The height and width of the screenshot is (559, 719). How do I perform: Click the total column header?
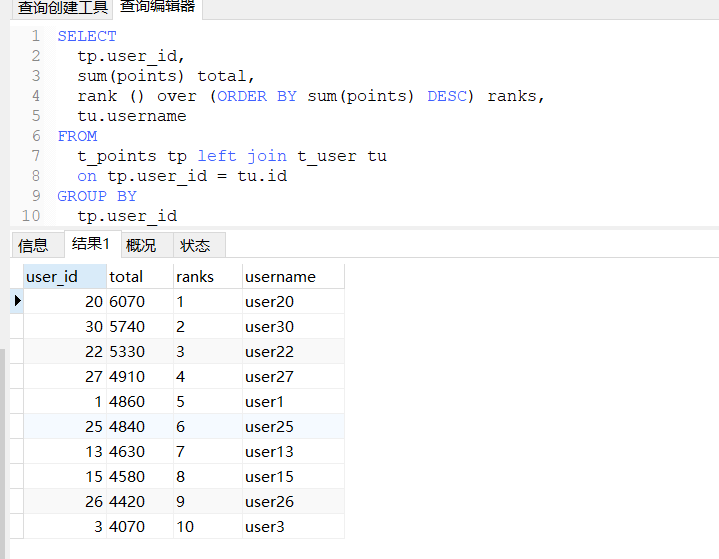140,277
